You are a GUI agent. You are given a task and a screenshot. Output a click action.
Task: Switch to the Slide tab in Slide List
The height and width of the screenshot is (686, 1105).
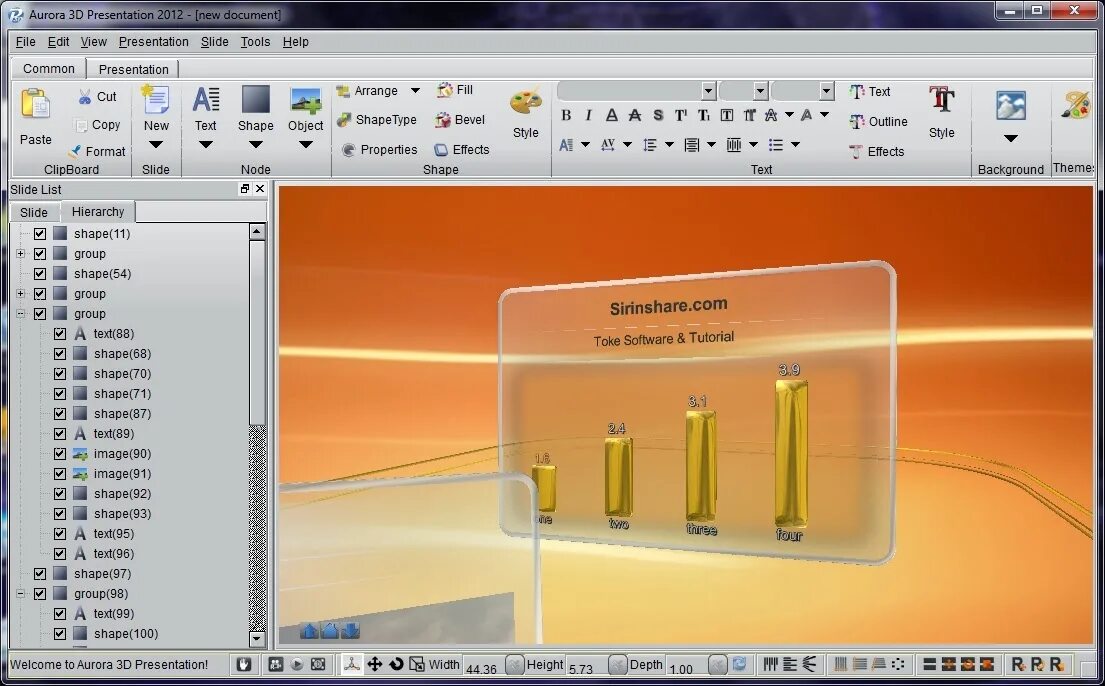pos(34,212)
